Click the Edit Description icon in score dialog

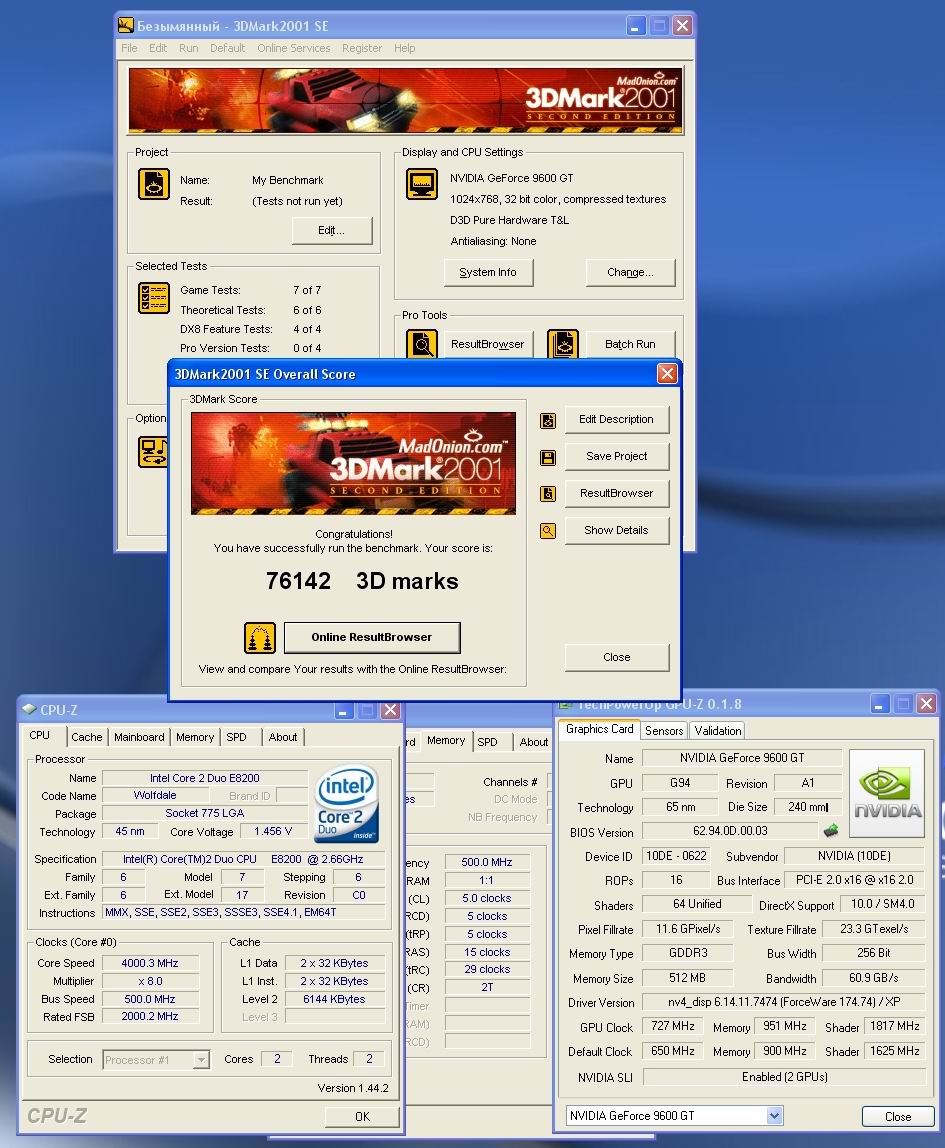tap(548, 420)
